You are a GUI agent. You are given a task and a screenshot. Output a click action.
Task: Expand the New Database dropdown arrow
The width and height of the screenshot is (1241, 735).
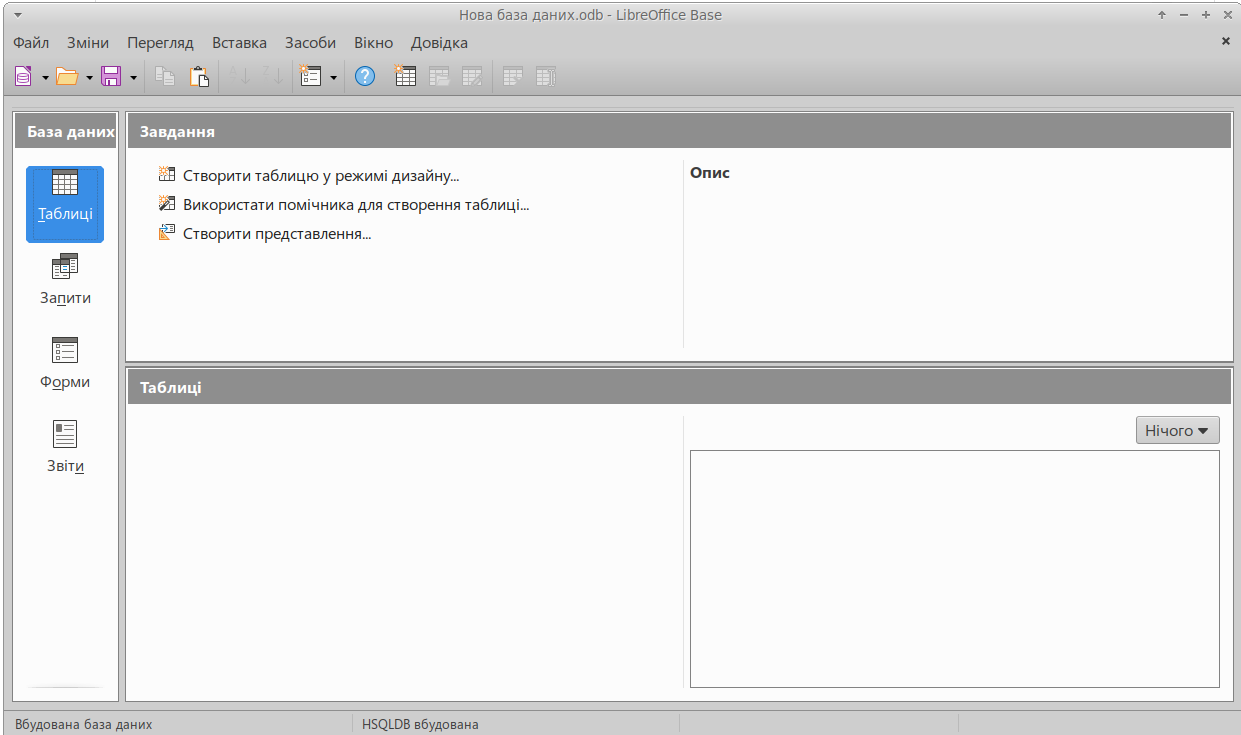(x=45, y=77)
